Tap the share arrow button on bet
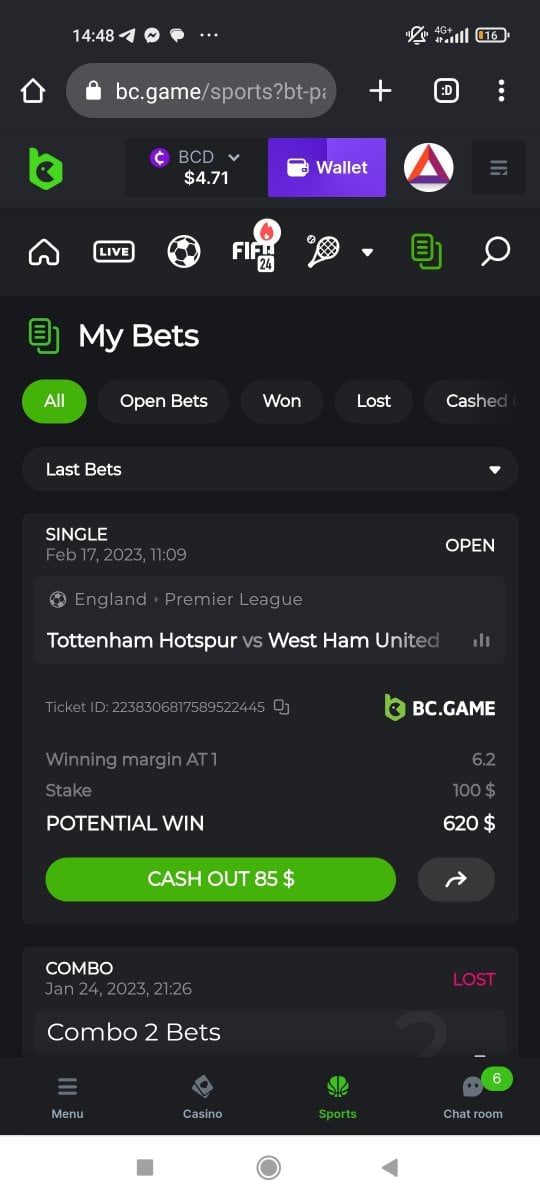540x1200 pixels. point(456,879)
